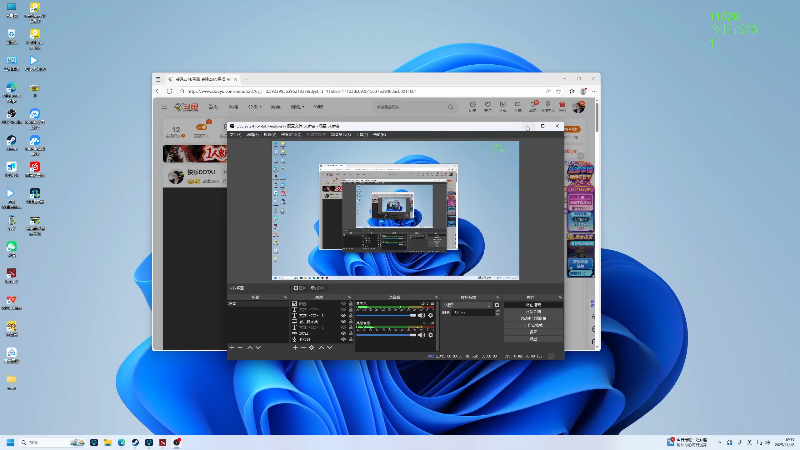Move the source down in OBS Sources dock
This screenshot has height=450, width=800.
(330, 347)
